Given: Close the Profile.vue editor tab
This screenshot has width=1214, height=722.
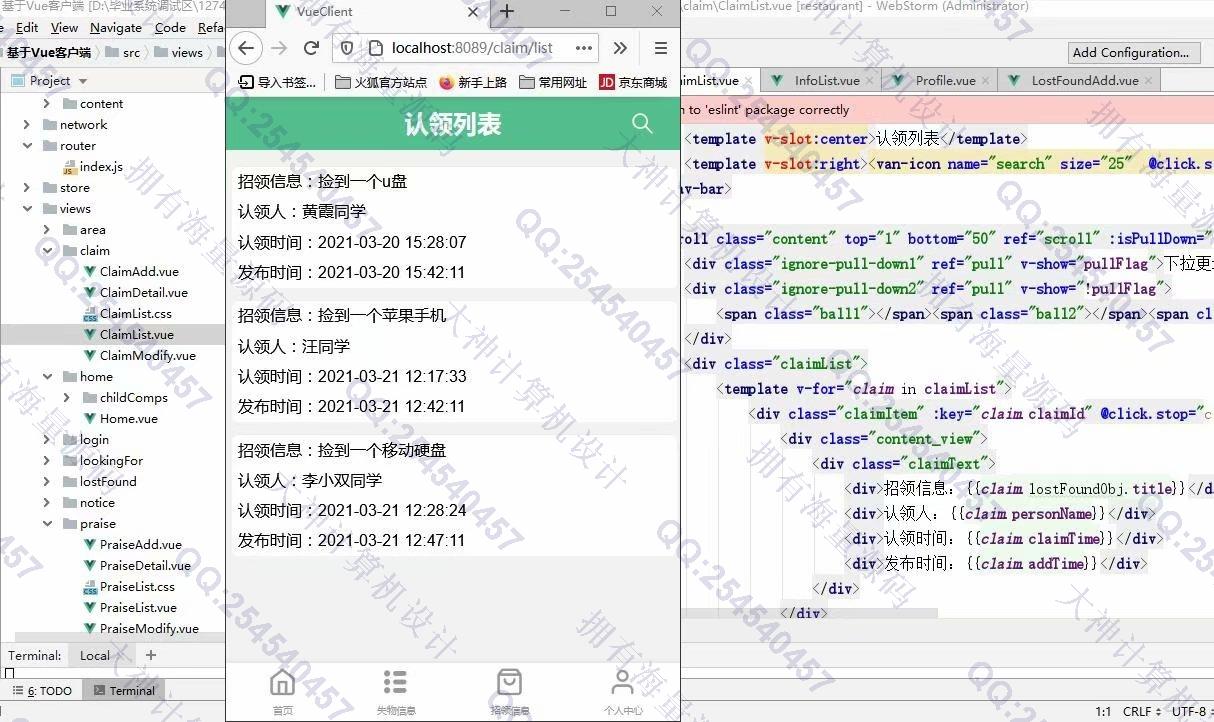Looking at the screenshot, I should (x=985, y=81).
